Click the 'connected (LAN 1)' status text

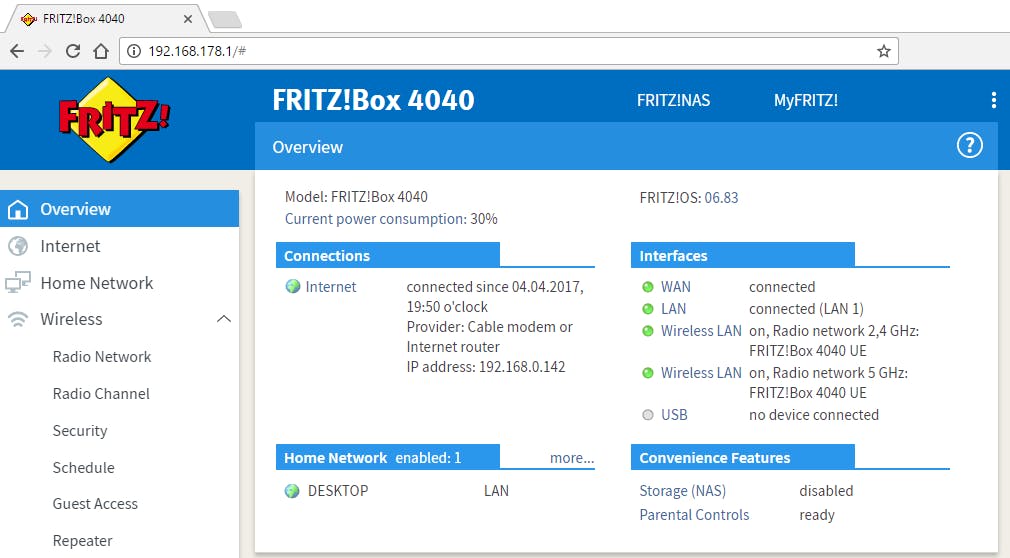(x=806, y=309)
